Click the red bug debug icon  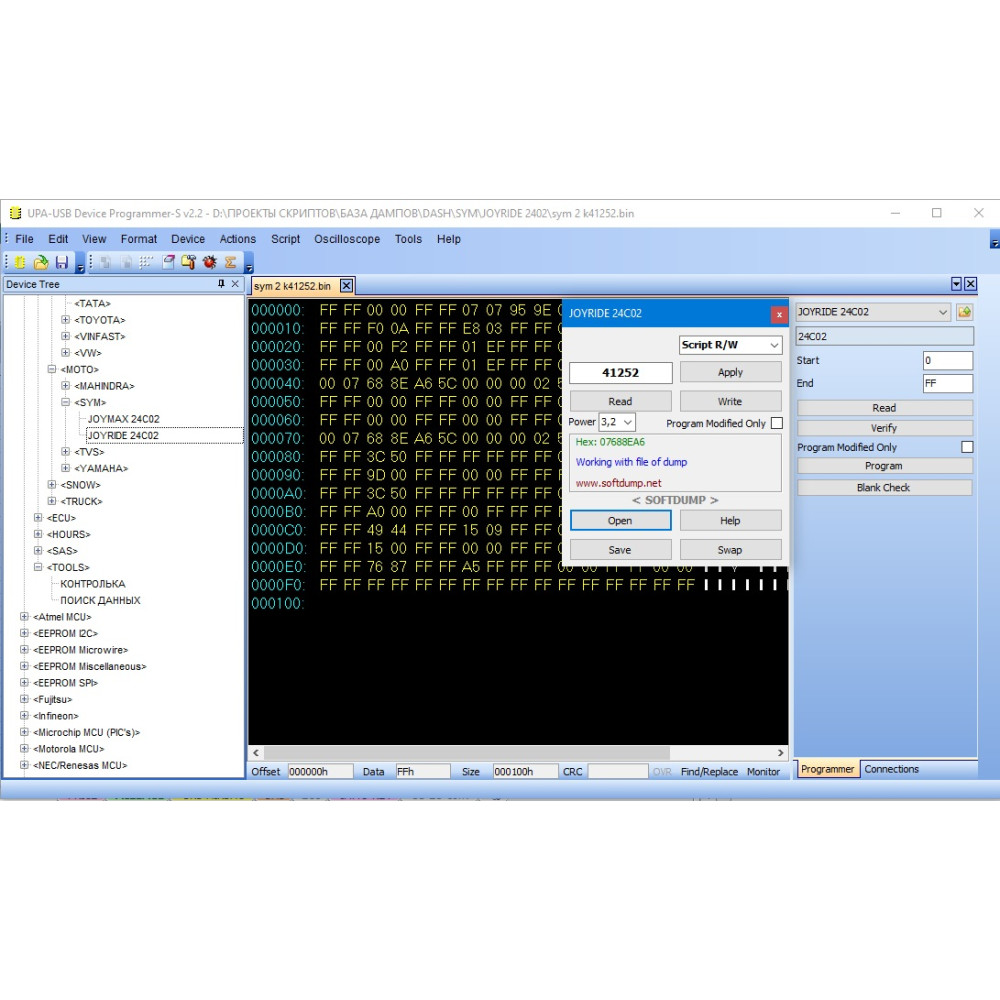pyautogui.click(x=209, y=262)
